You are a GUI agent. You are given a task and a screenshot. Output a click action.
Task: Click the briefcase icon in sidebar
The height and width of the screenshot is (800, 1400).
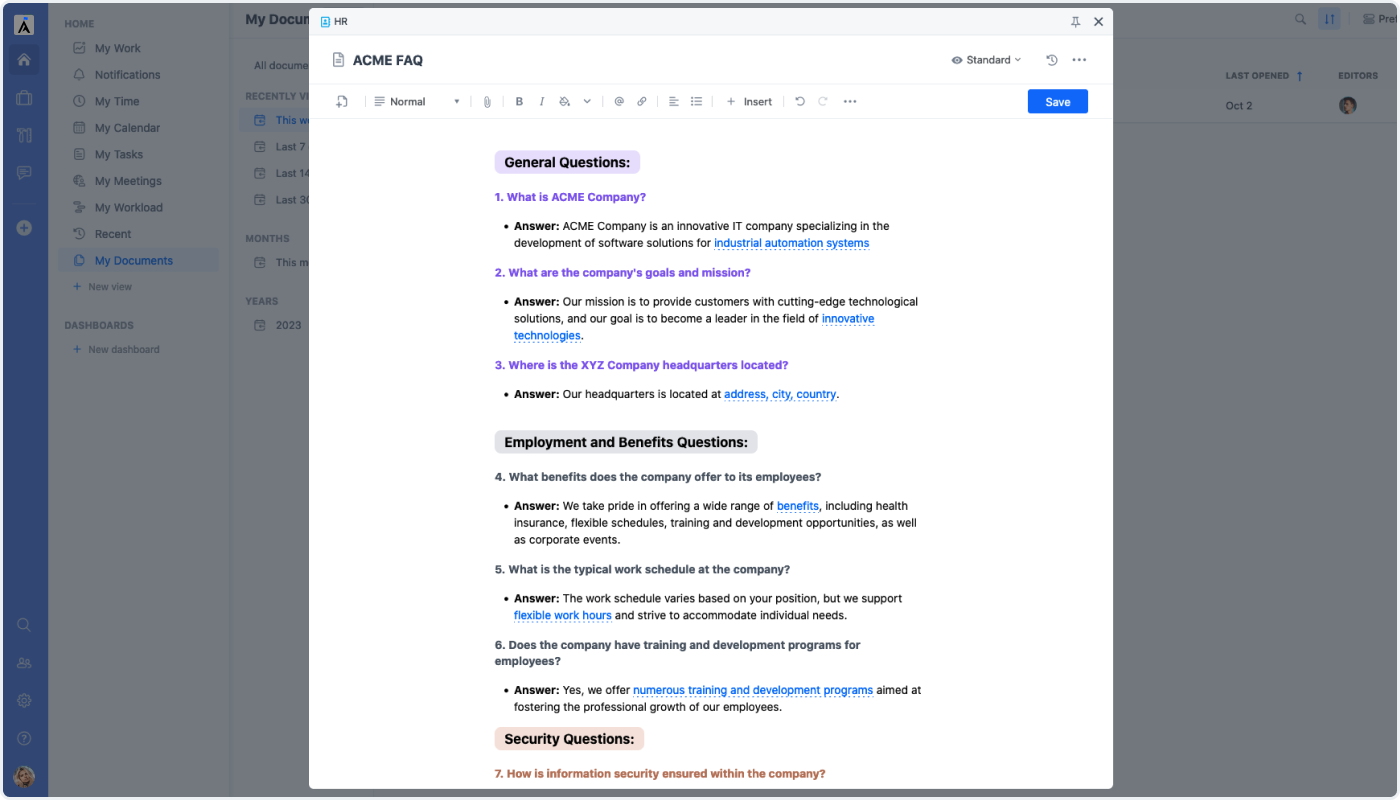click(24, 98)
